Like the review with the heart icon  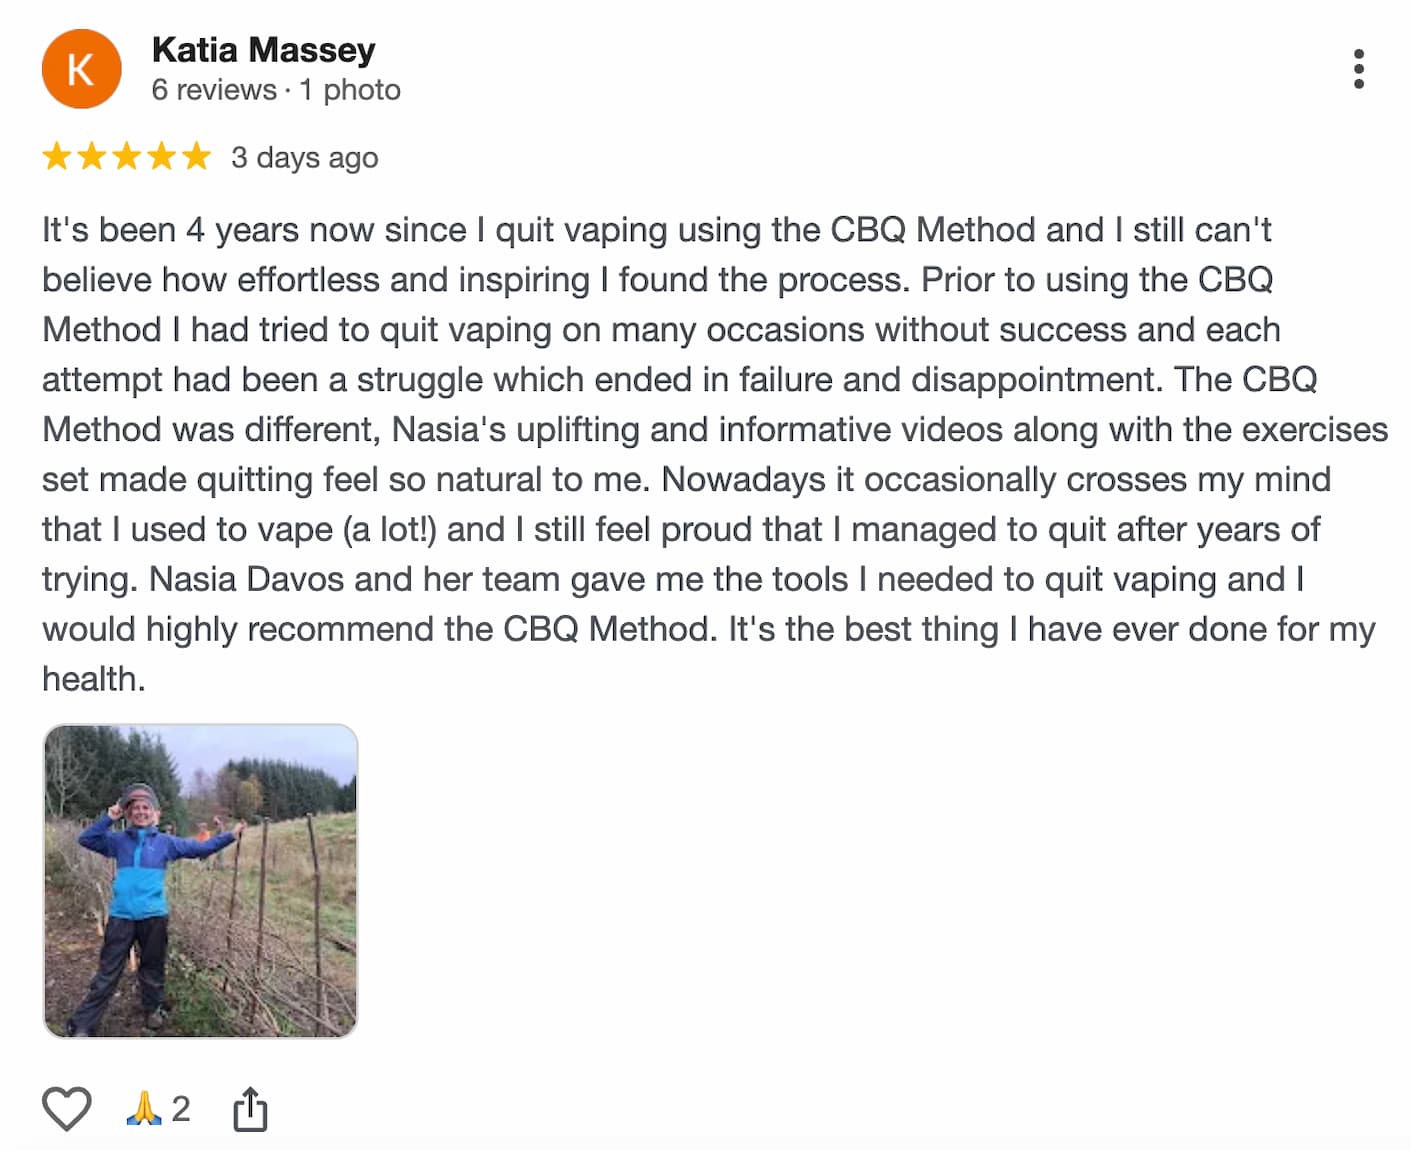[66, 1108]
